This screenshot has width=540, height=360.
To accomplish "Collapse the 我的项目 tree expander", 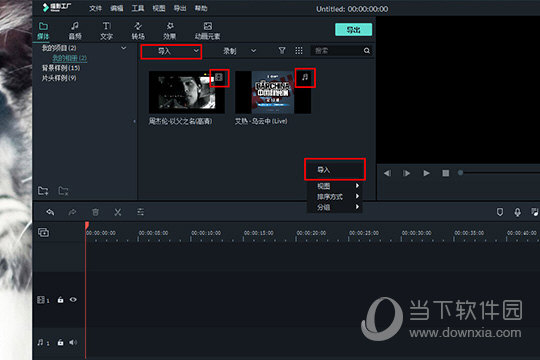I will (123, 48).
